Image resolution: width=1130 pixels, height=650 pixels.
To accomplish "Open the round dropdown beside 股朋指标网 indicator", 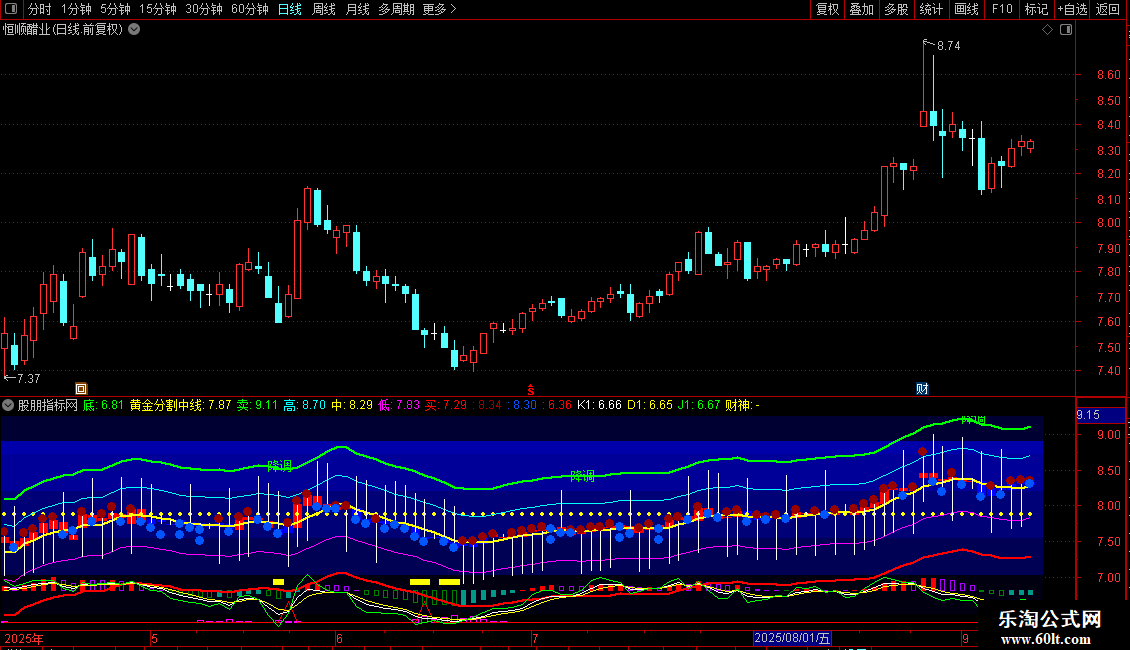I will pyautogui.click(x=8, y=405).
